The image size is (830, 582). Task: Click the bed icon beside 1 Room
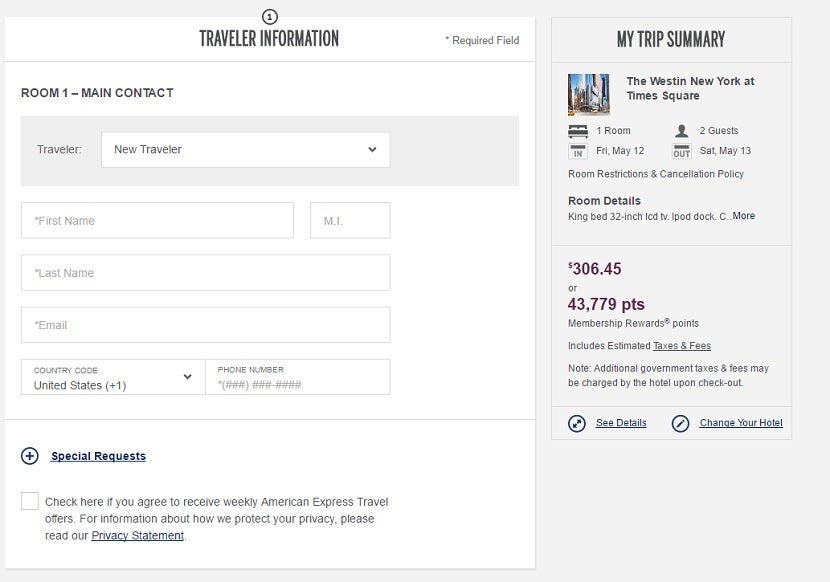[x=578, y=131]
